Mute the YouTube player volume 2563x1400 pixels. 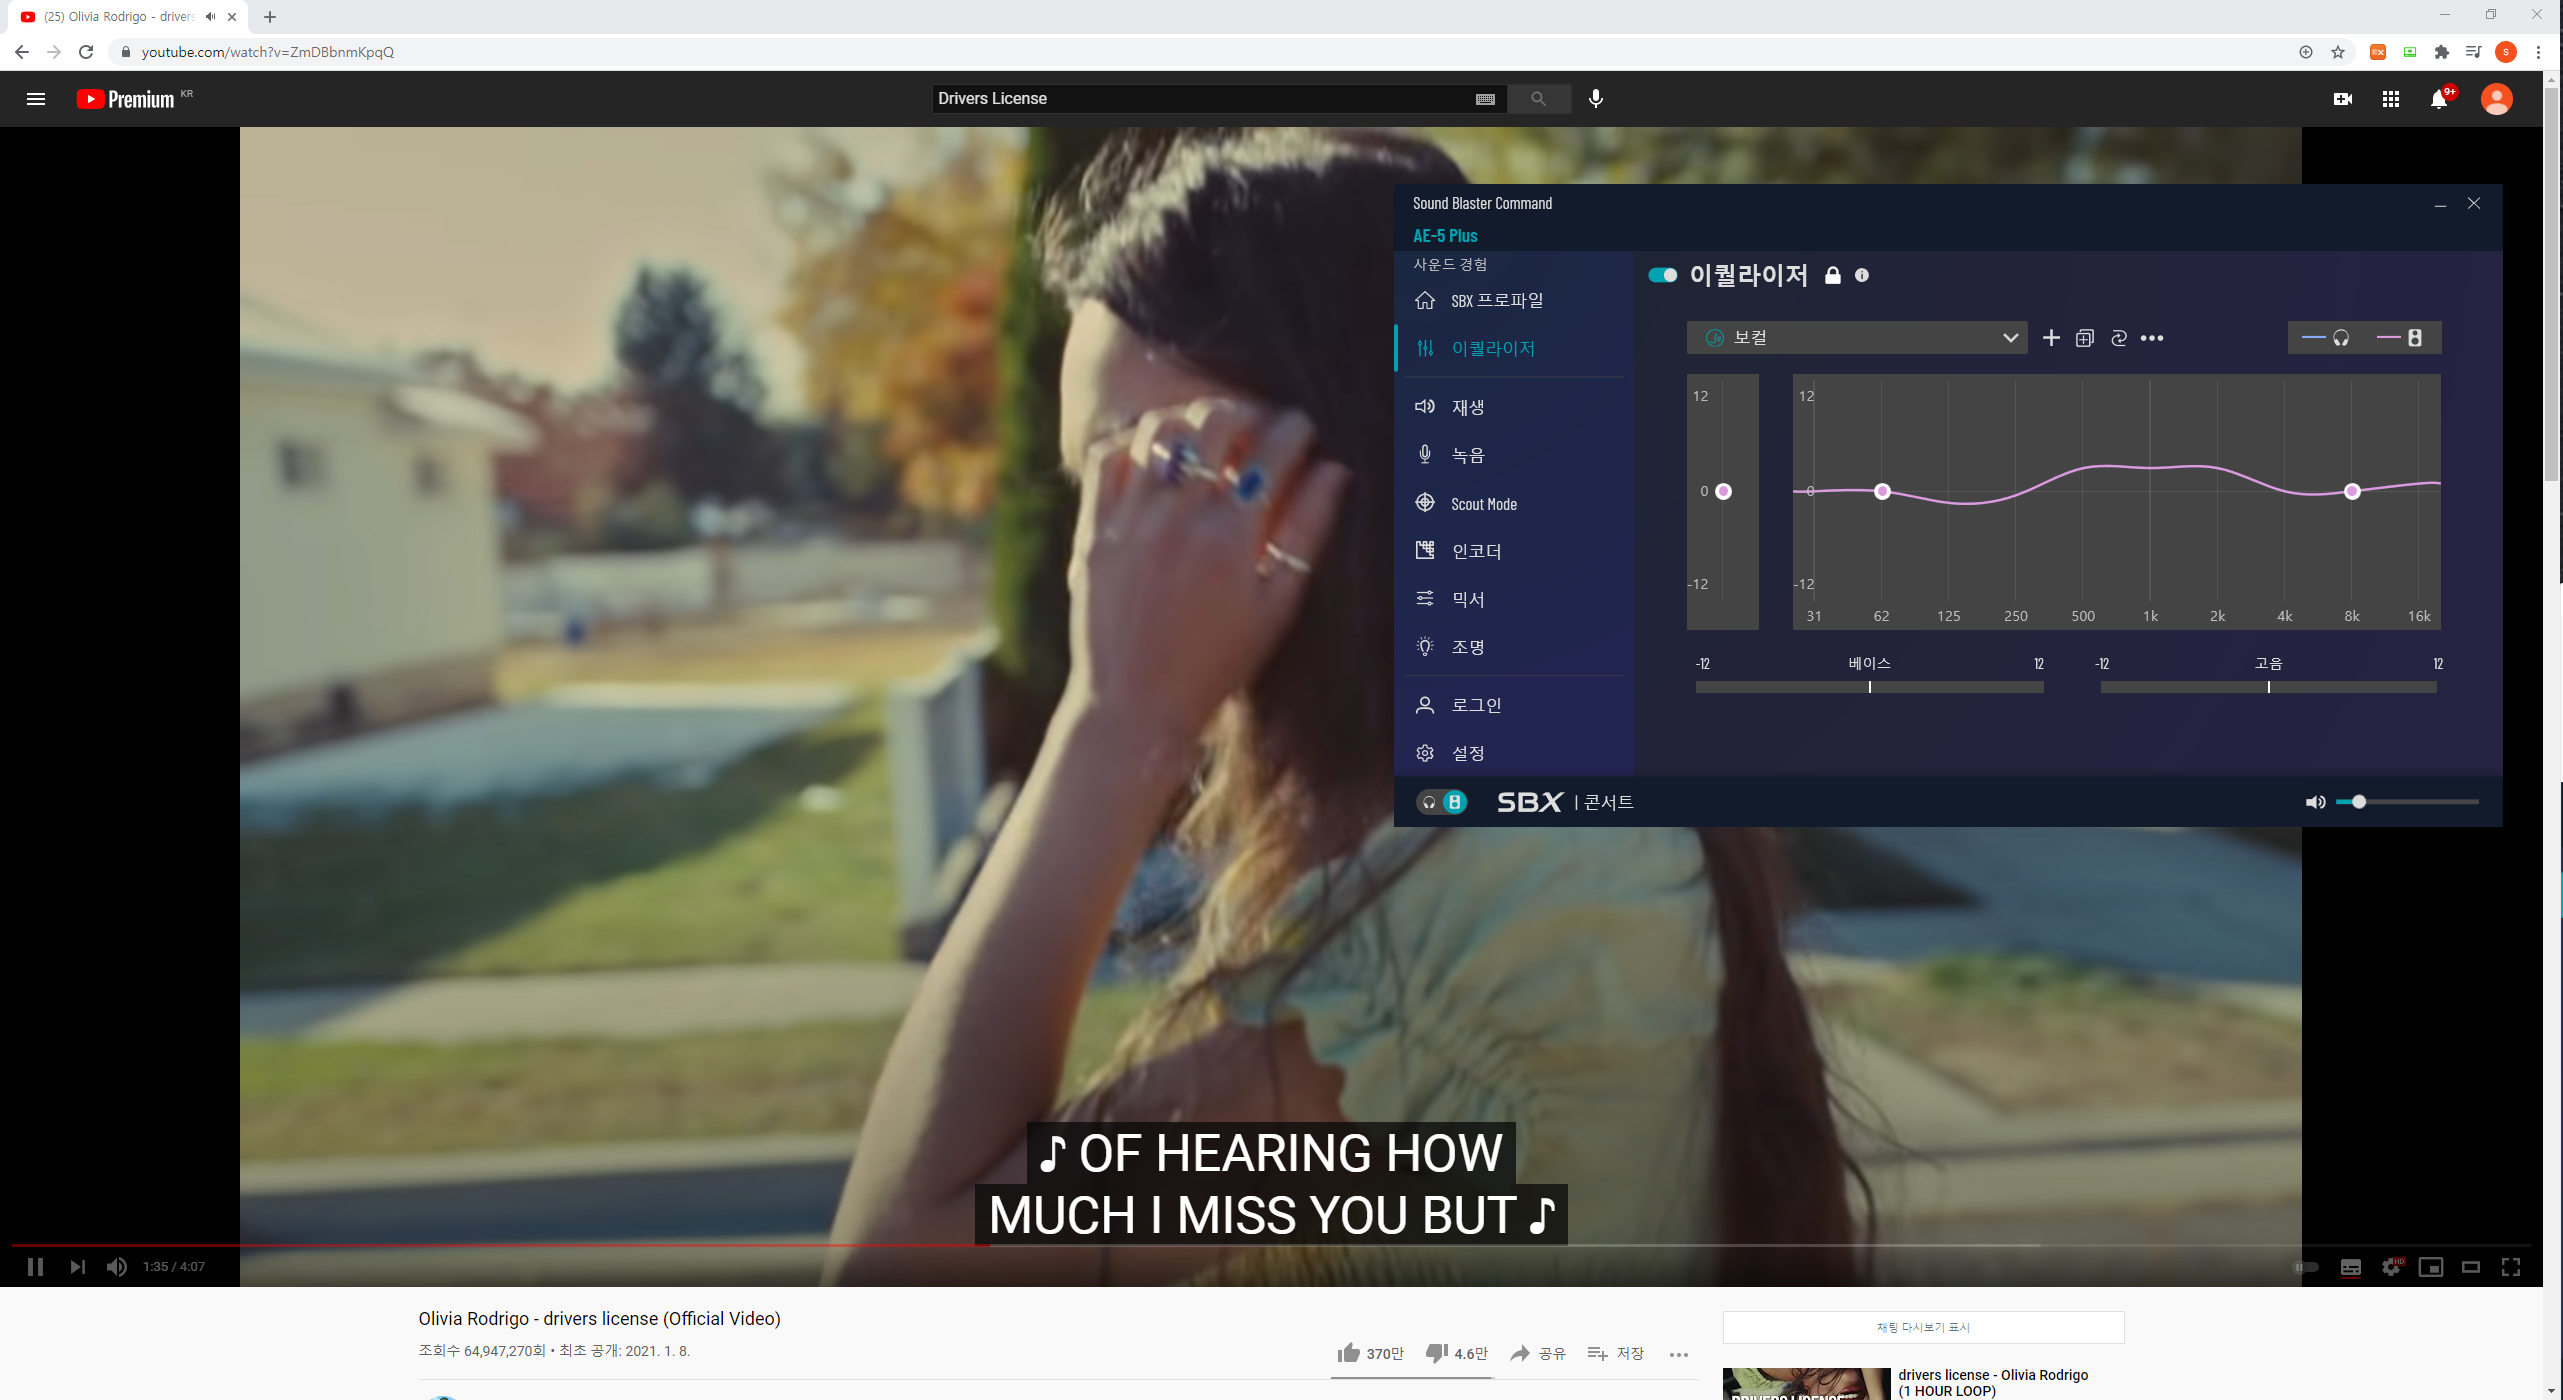[117, 1267]
